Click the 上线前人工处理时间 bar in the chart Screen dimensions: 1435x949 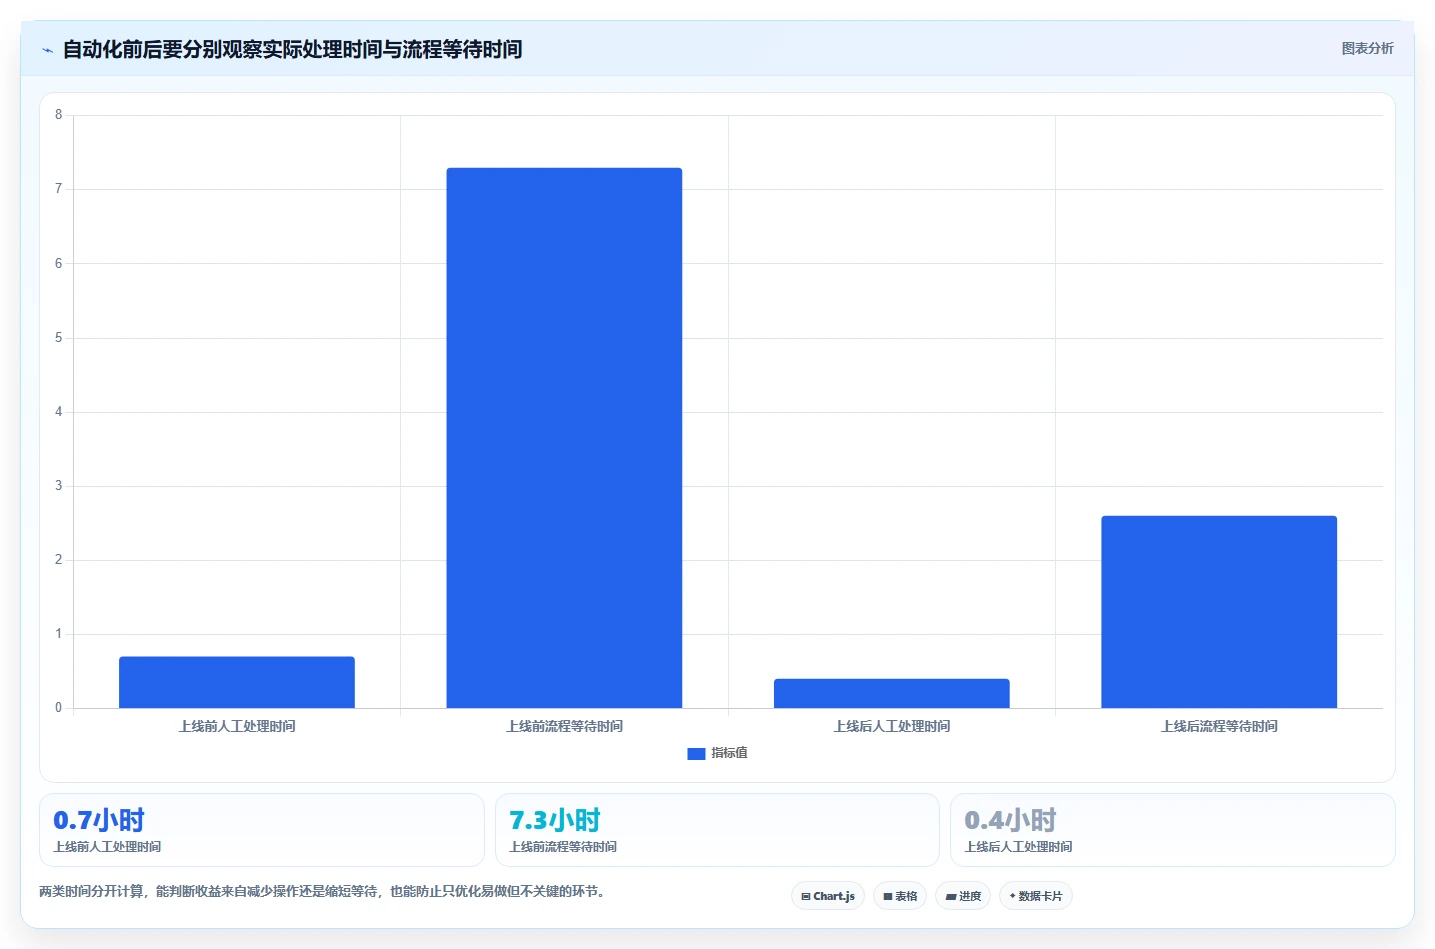(237, 682)
